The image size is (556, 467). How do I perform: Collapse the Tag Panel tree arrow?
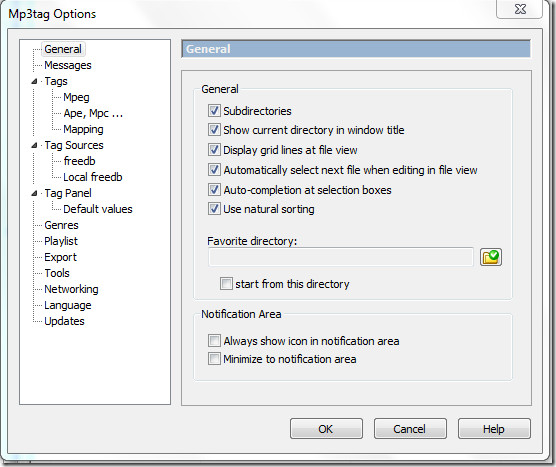34,193
